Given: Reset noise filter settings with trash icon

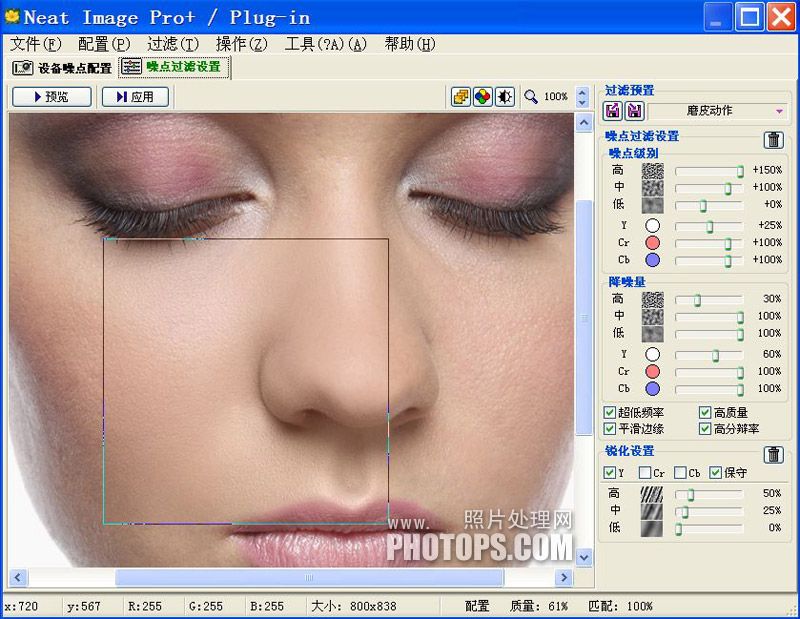Looking at the screenshot, I should coord(773,139).
